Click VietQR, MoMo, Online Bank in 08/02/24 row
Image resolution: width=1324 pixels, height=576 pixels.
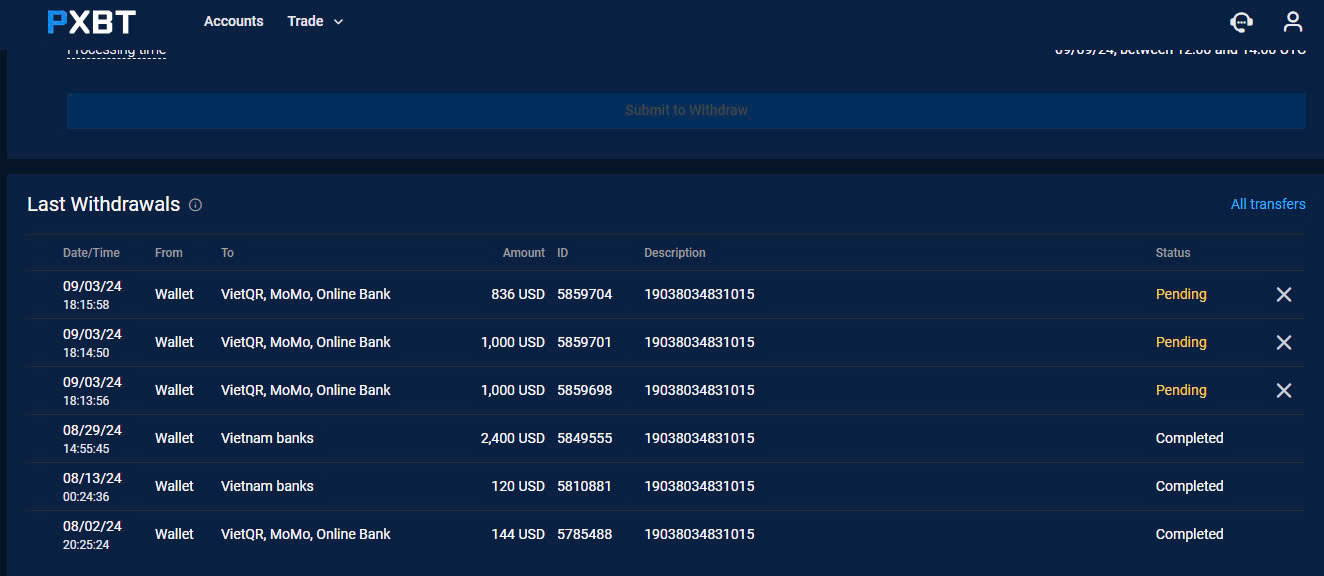point(306,534)
